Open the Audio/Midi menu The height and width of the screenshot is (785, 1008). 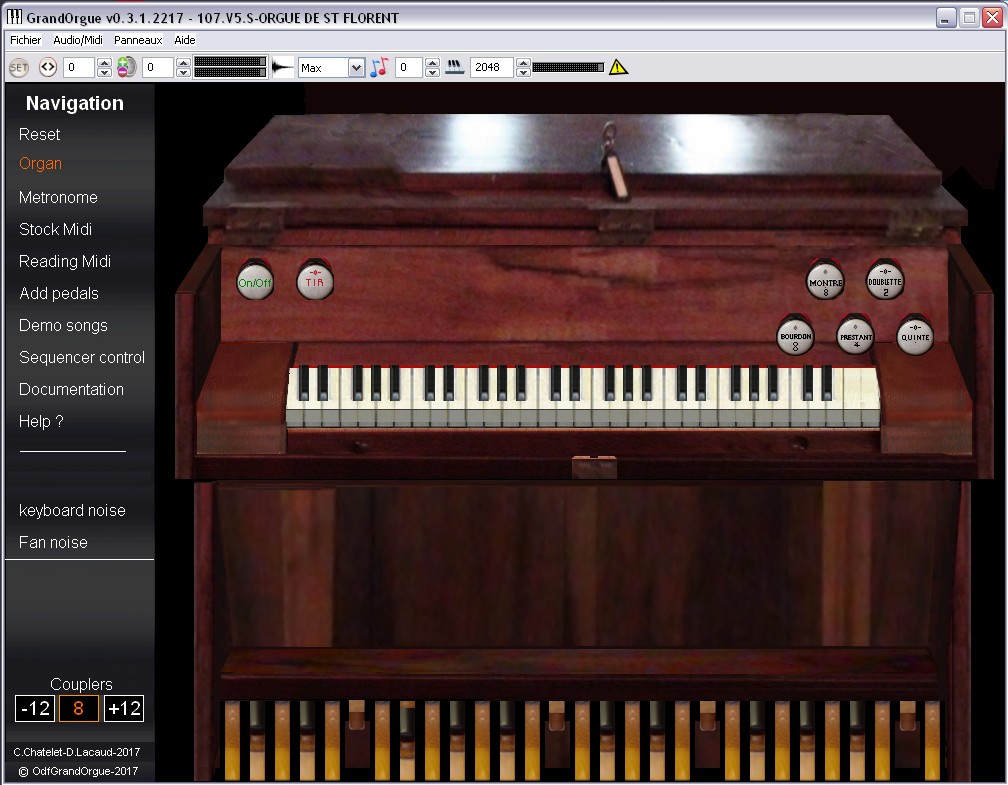77,40
